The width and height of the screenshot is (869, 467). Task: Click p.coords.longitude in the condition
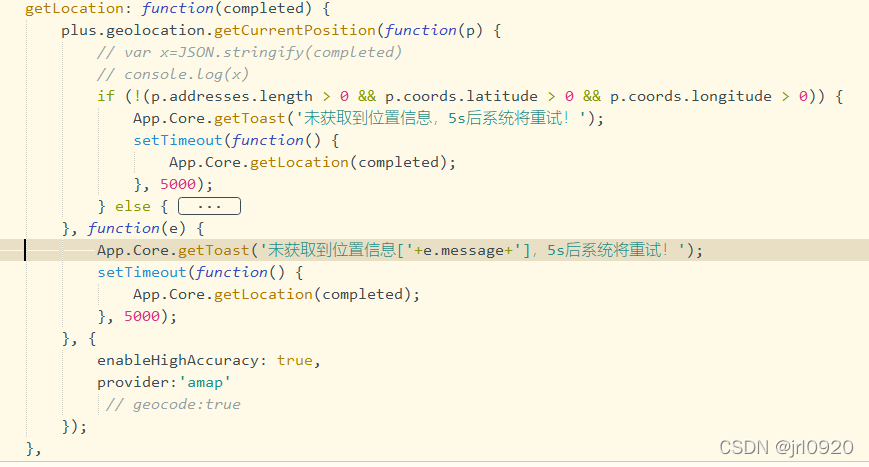pos(691,96)
